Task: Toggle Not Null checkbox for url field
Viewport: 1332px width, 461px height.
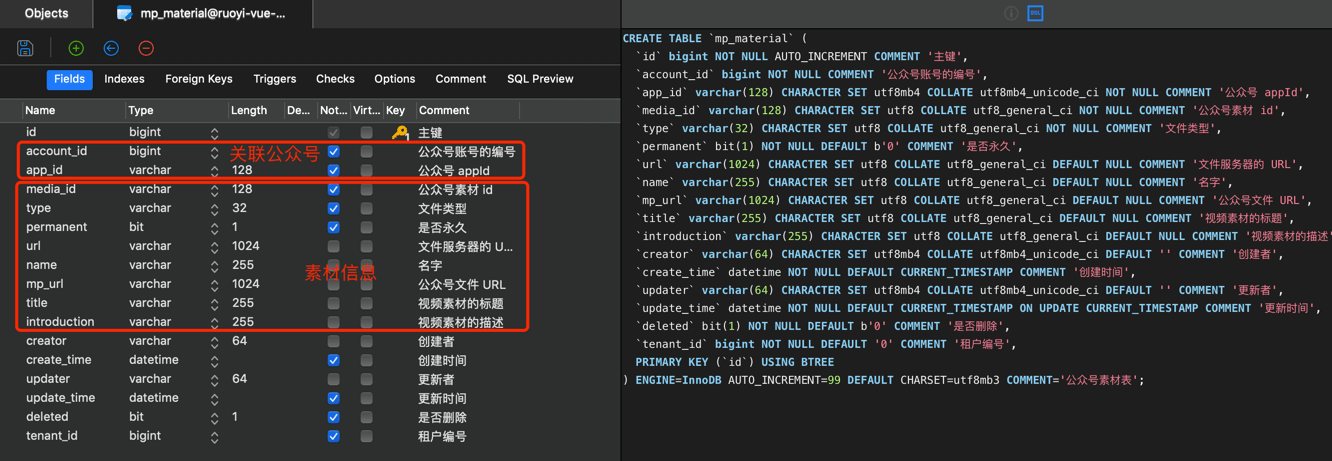Action: [x=333, y=246]
